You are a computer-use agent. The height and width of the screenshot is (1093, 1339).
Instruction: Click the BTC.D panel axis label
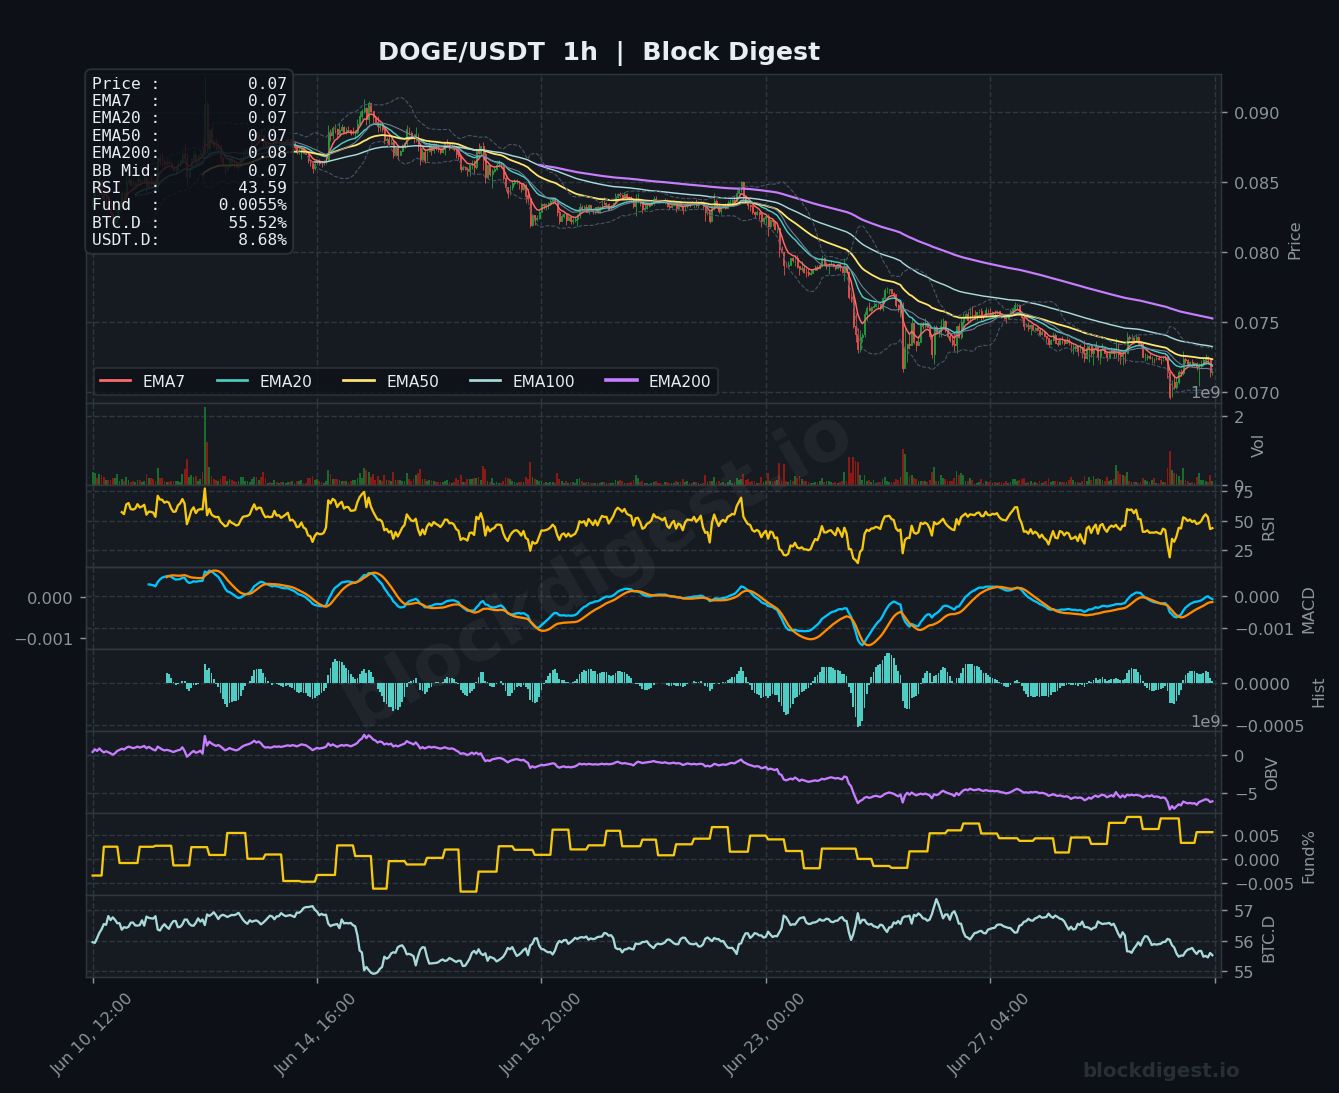click(x=1269, y=939)
